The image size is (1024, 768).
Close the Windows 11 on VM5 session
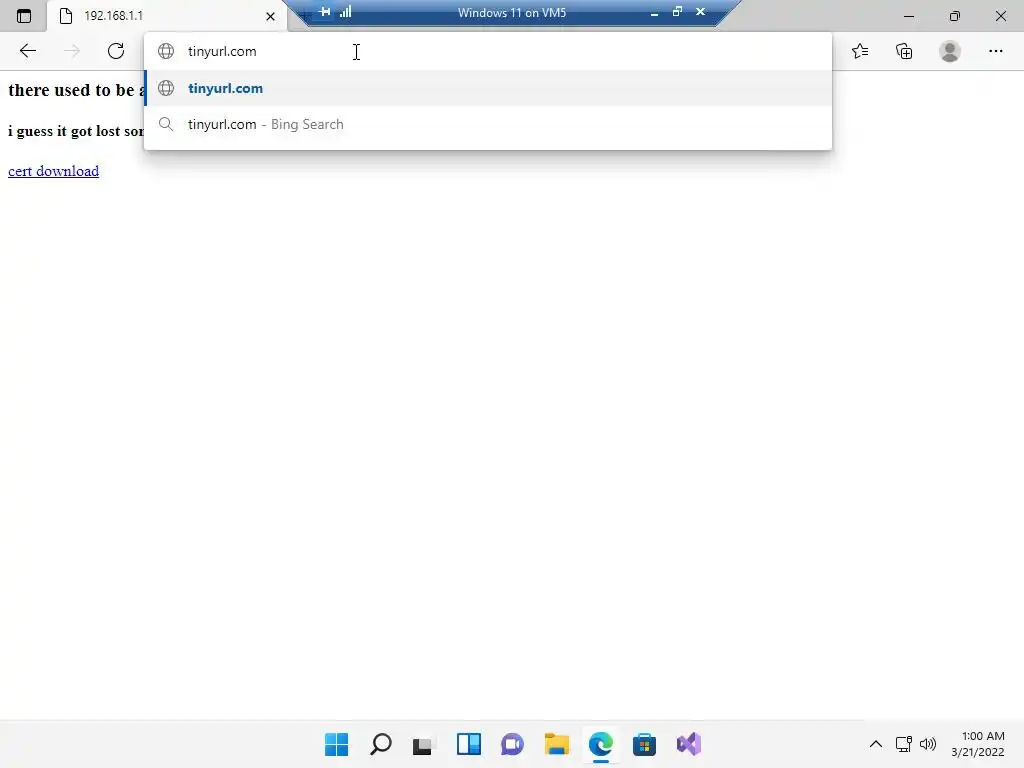[x=700, y=12]
